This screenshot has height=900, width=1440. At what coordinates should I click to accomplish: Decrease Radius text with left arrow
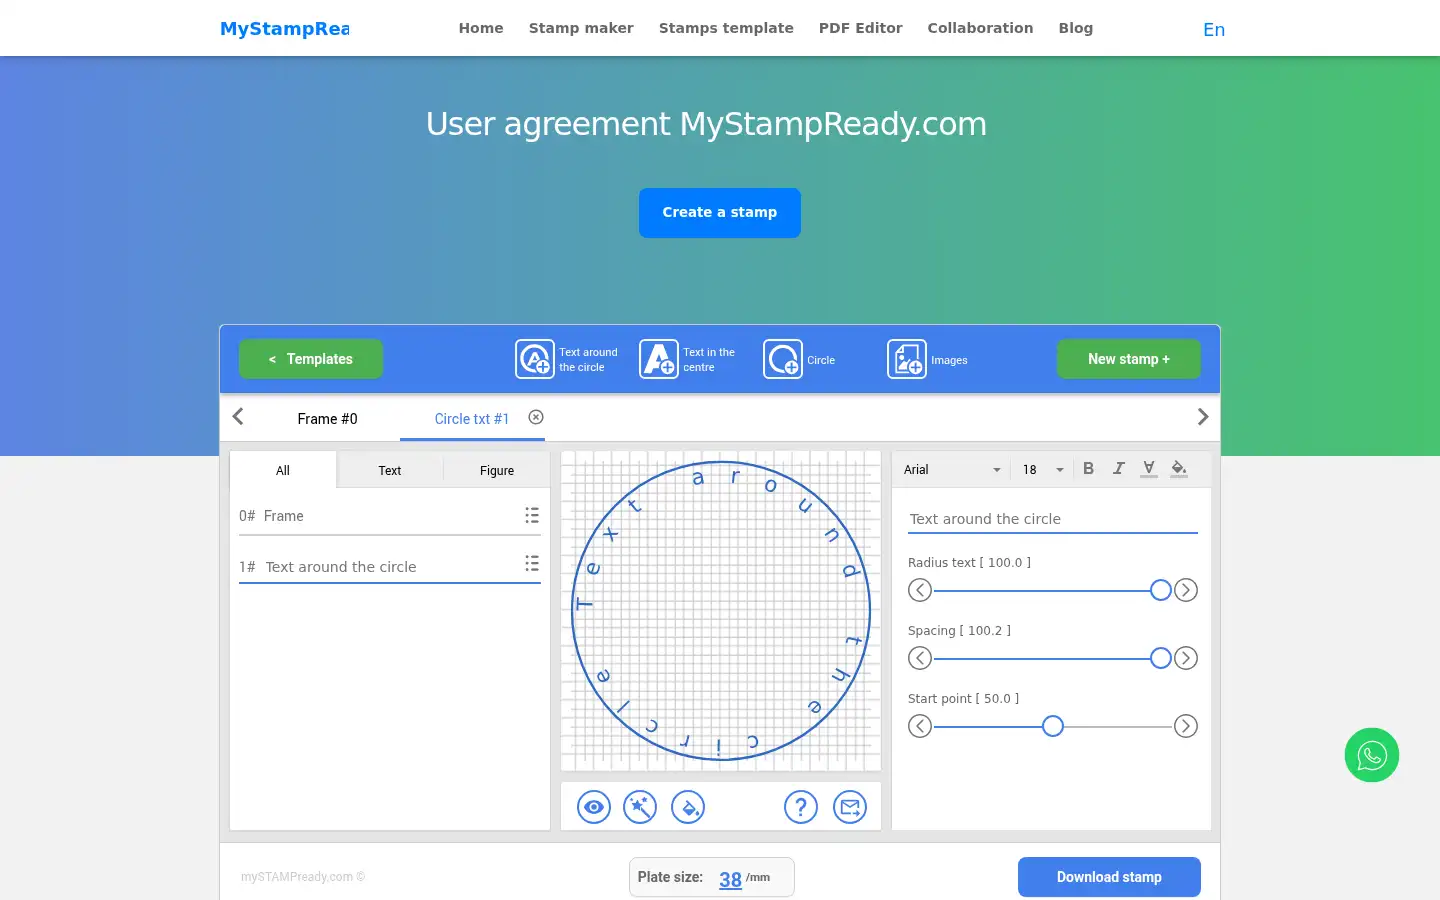920,590
